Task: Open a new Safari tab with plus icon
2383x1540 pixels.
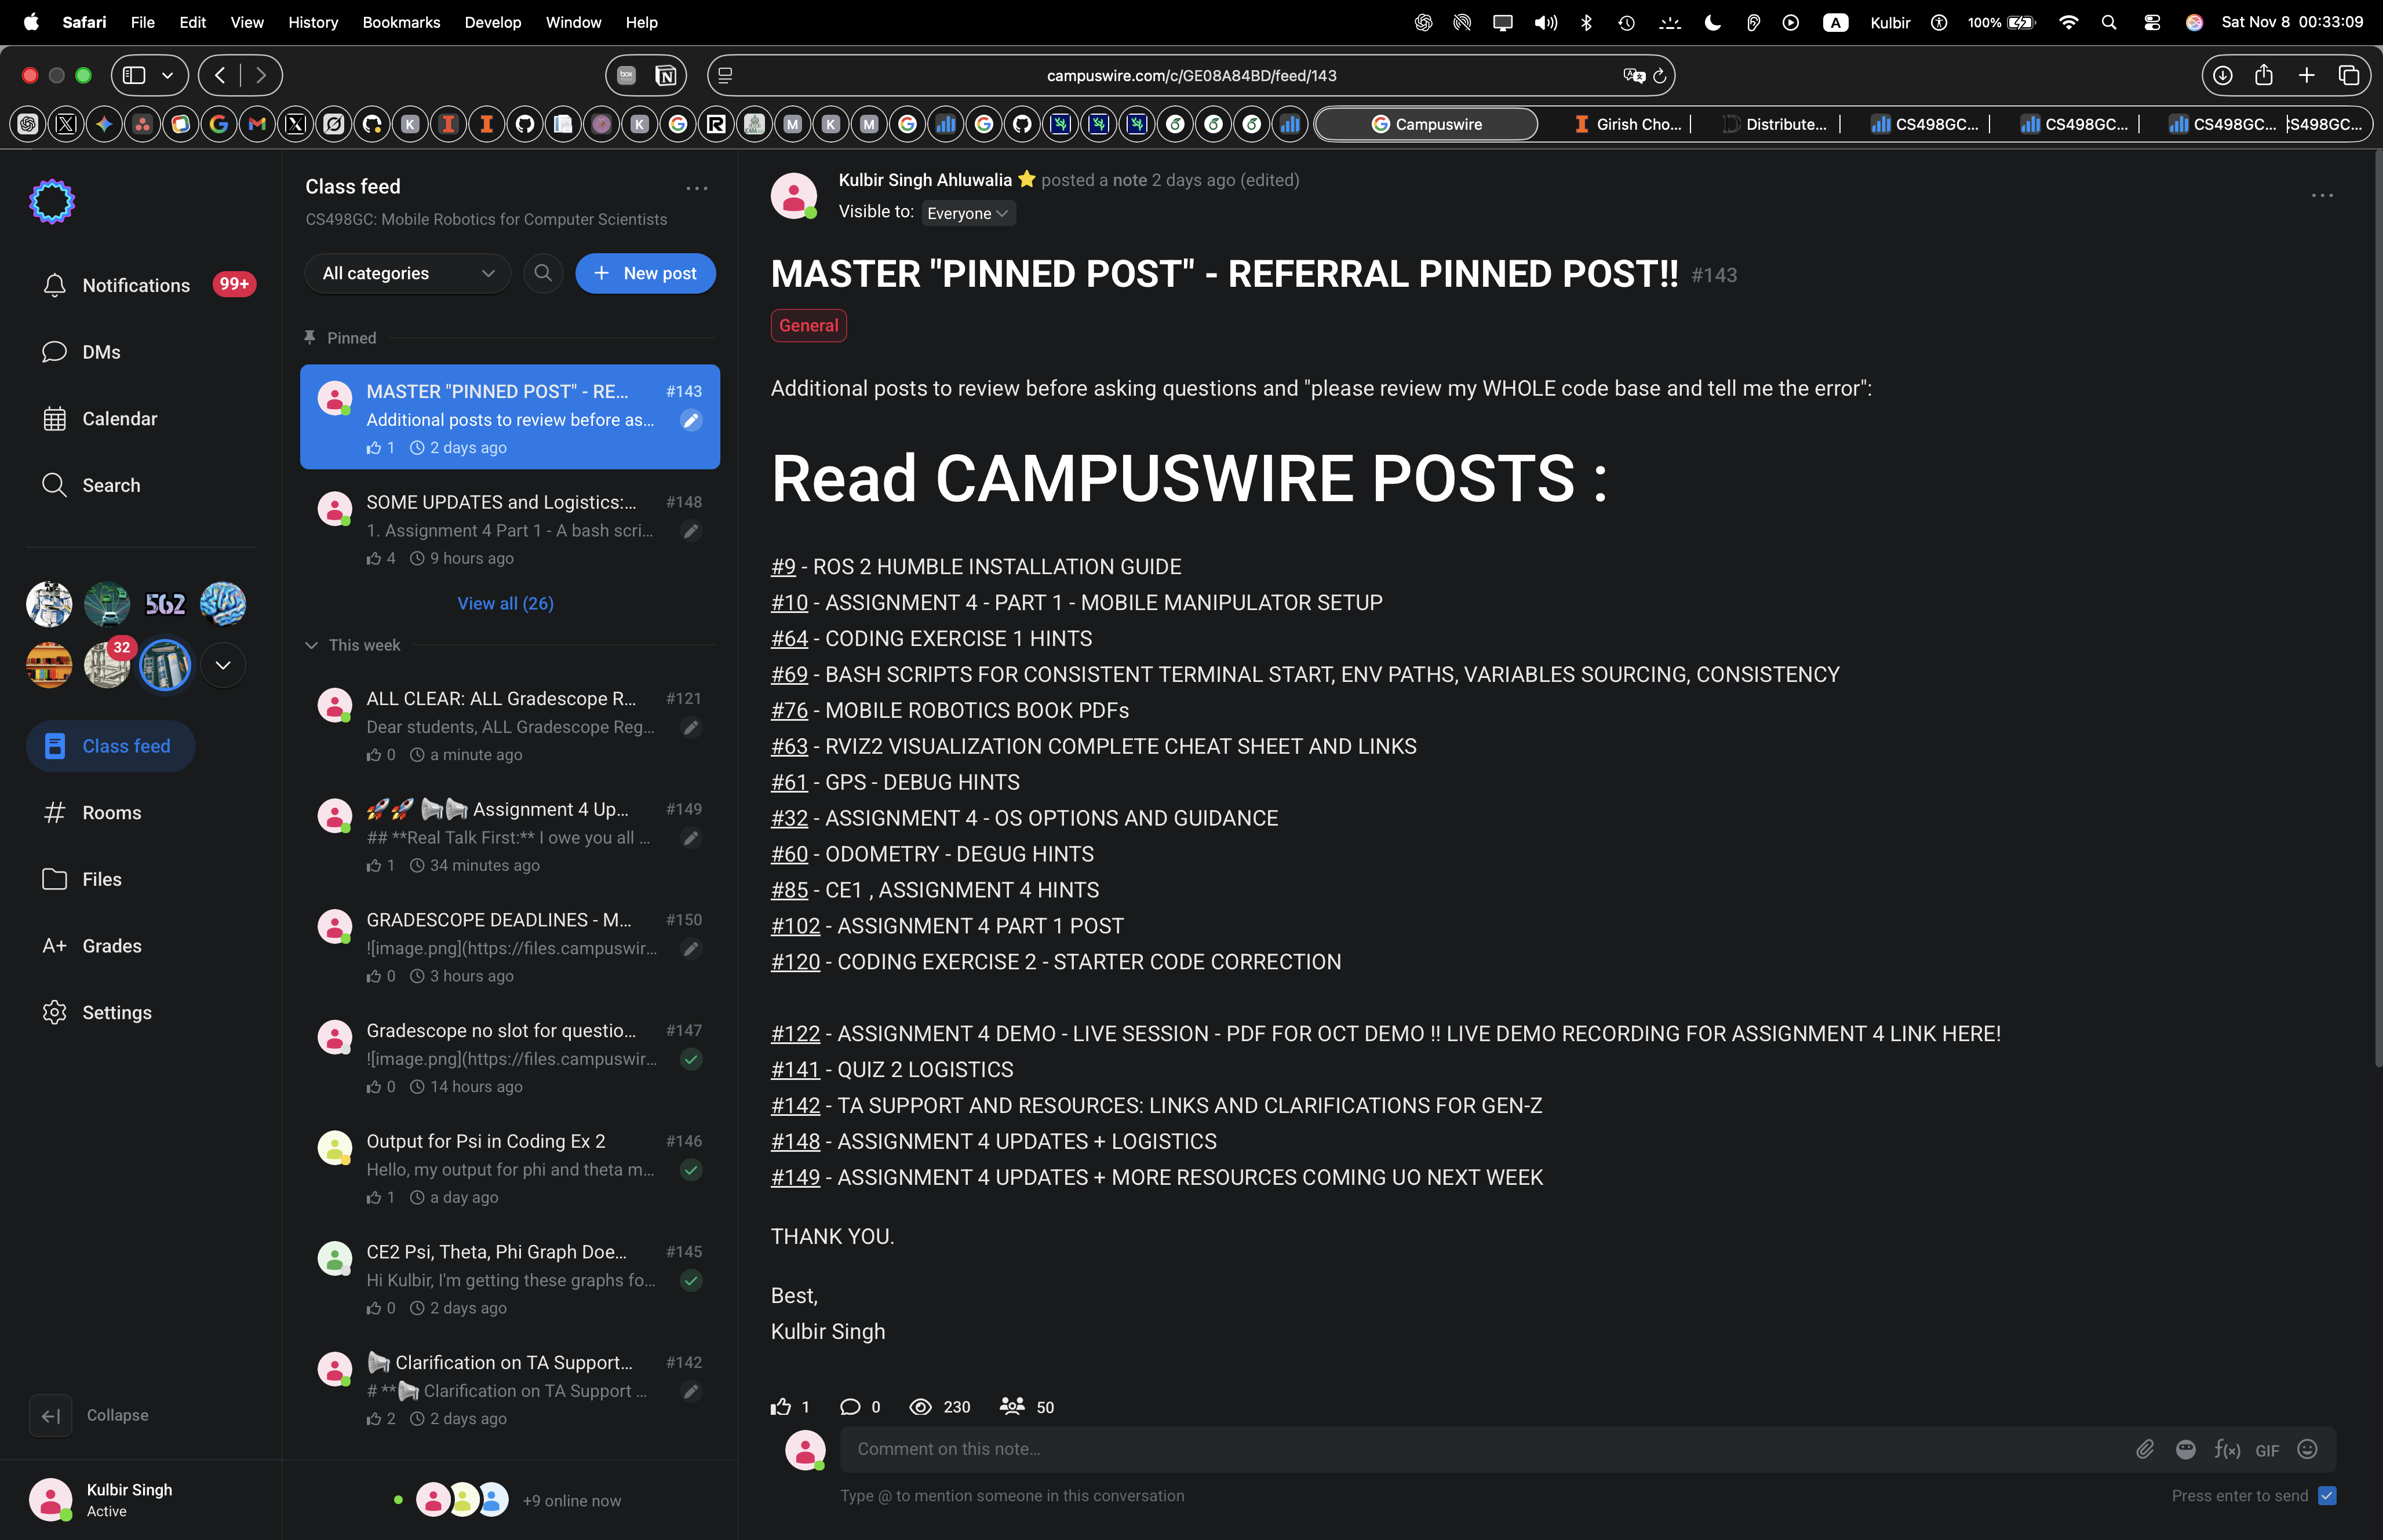Action: coord(2306,75)
